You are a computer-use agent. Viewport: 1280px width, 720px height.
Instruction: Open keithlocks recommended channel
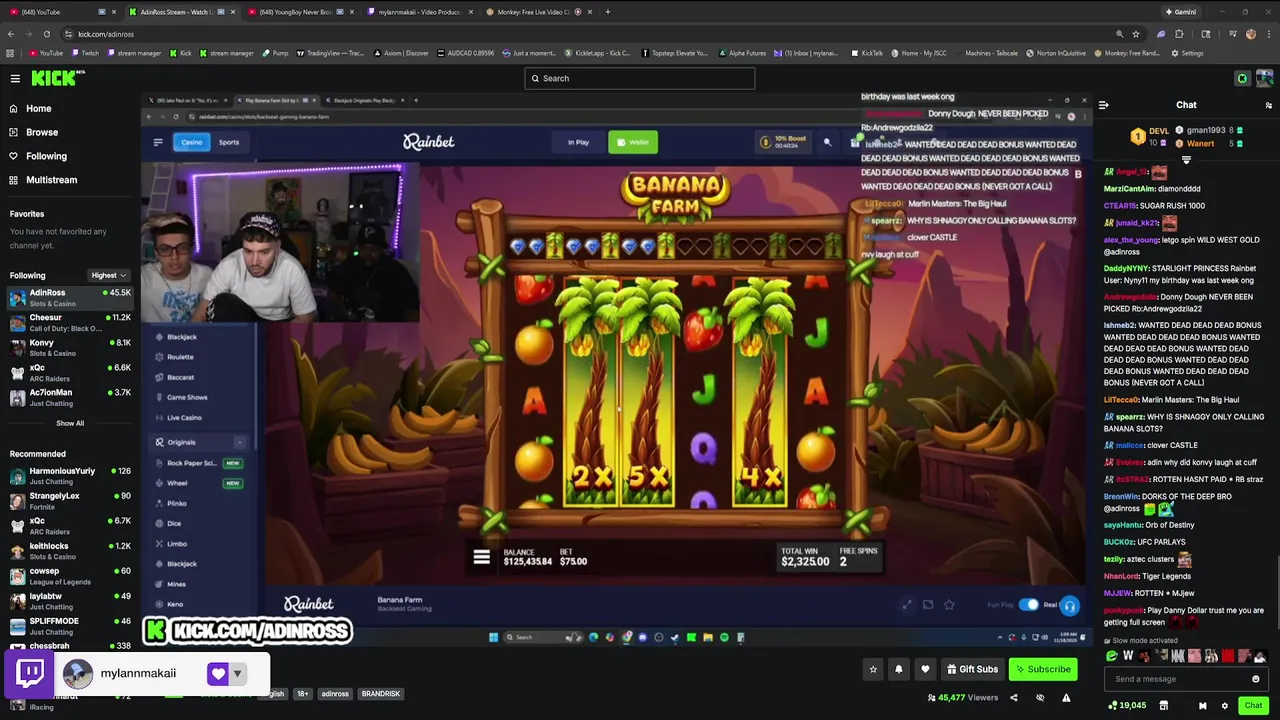point(70,551)
